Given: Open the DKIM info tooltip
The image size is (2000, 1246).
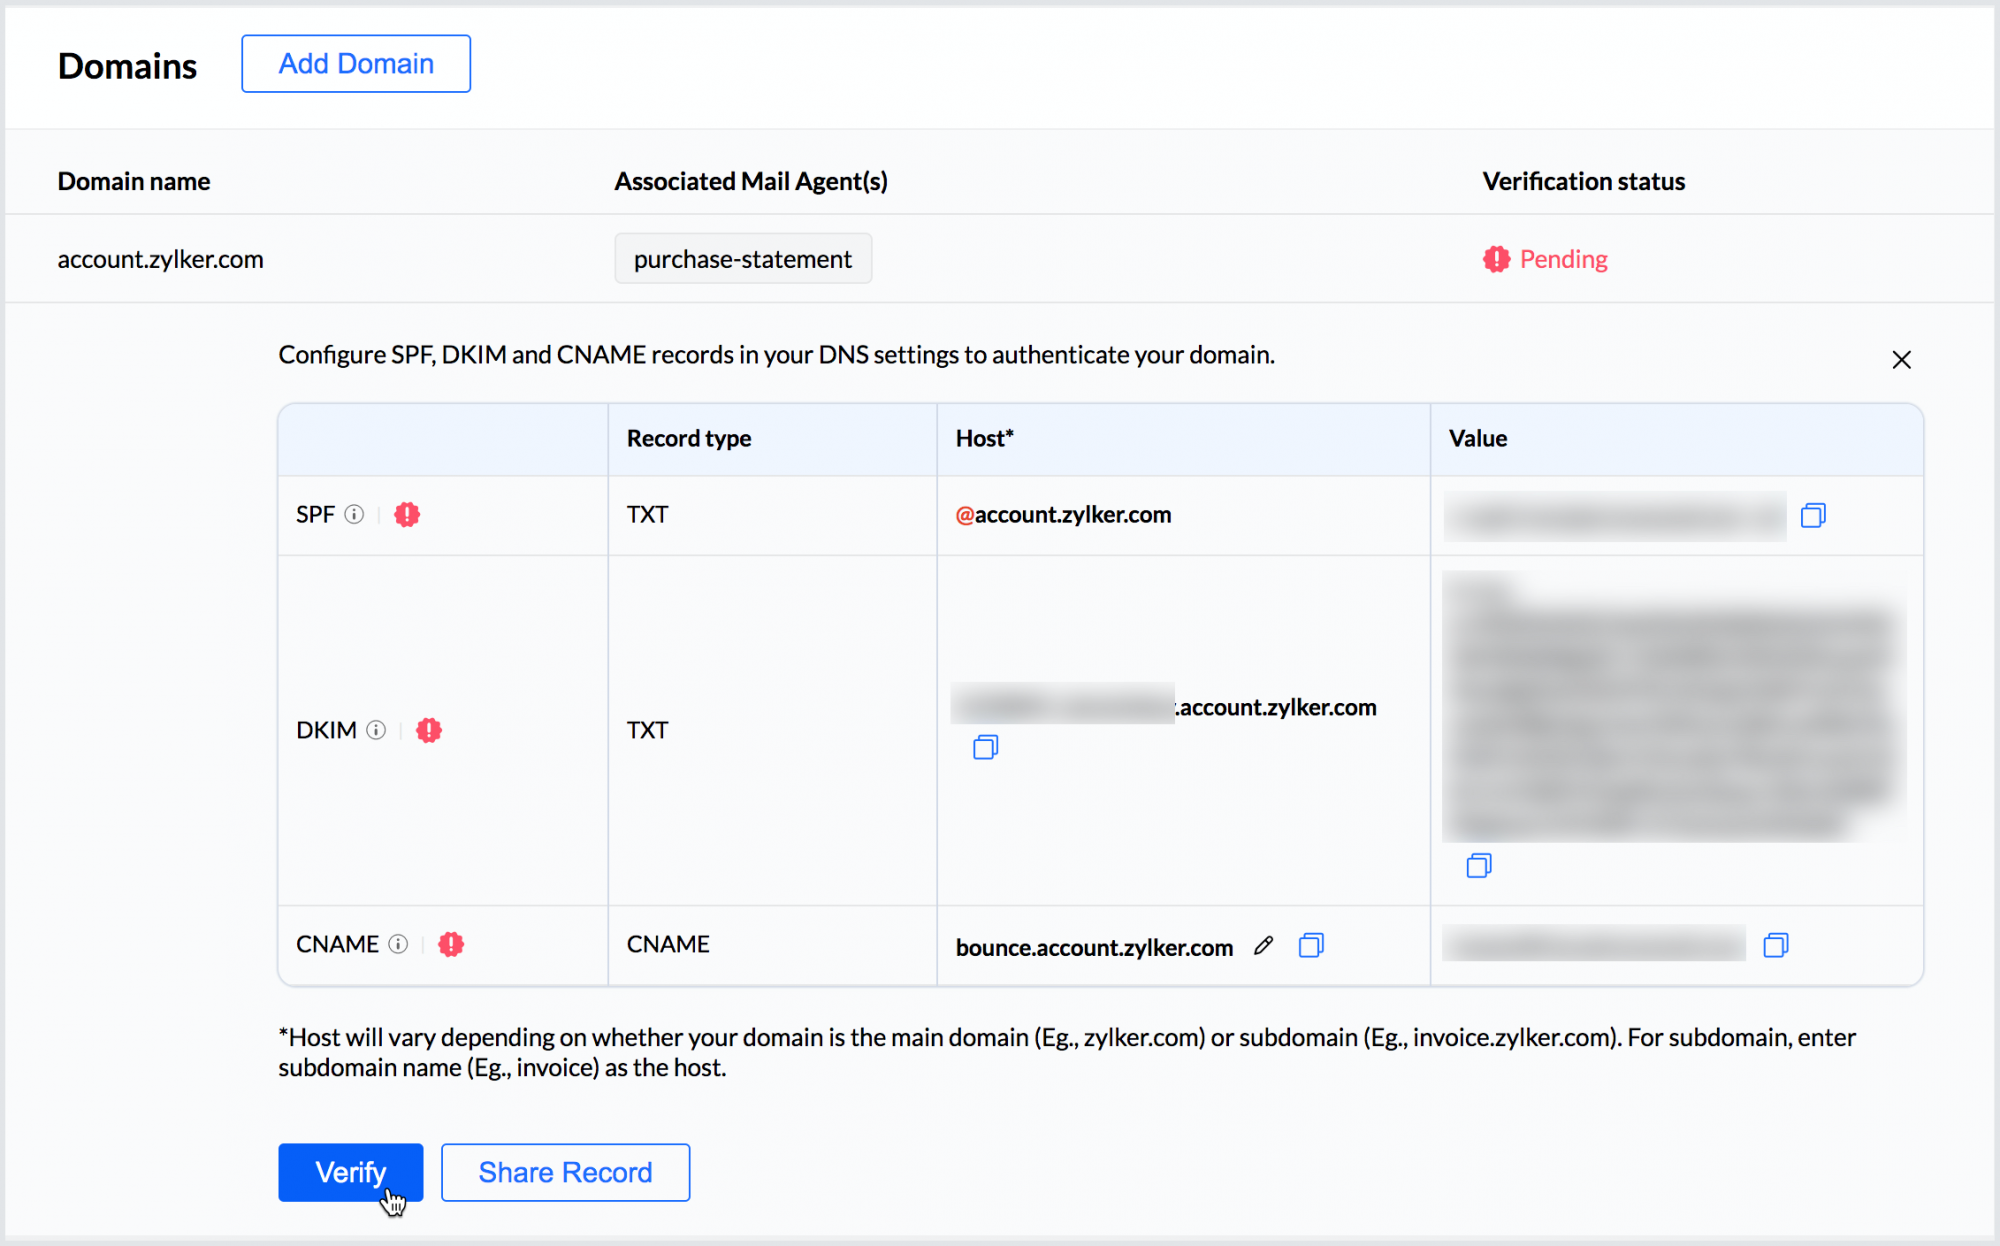Looking at the screenshot, I should point(376,730).
